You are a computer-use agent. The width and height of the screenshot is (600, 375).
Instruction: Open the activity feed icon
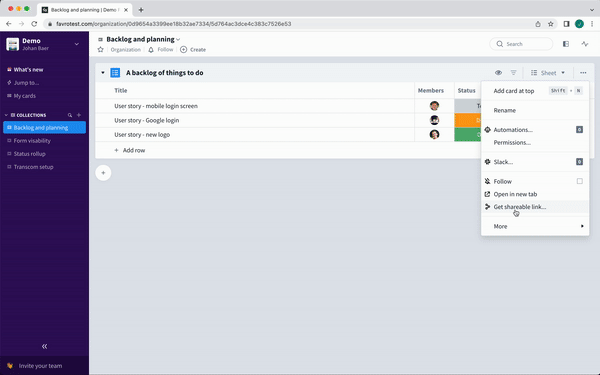585,44
